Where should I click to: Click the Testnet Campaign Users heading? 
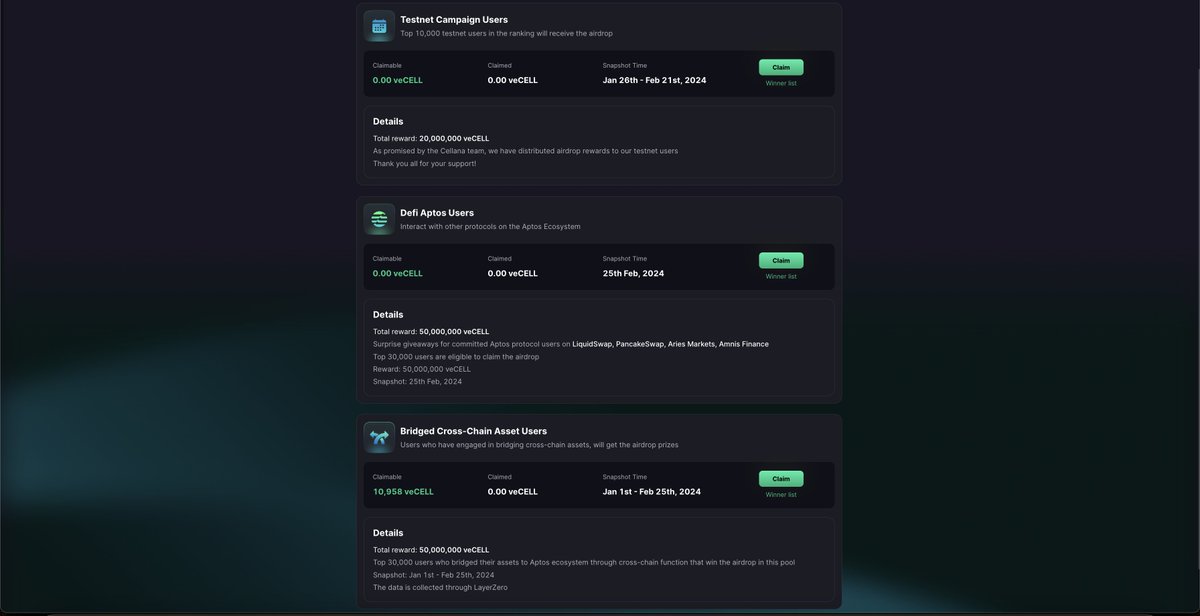tap(454, 19)
